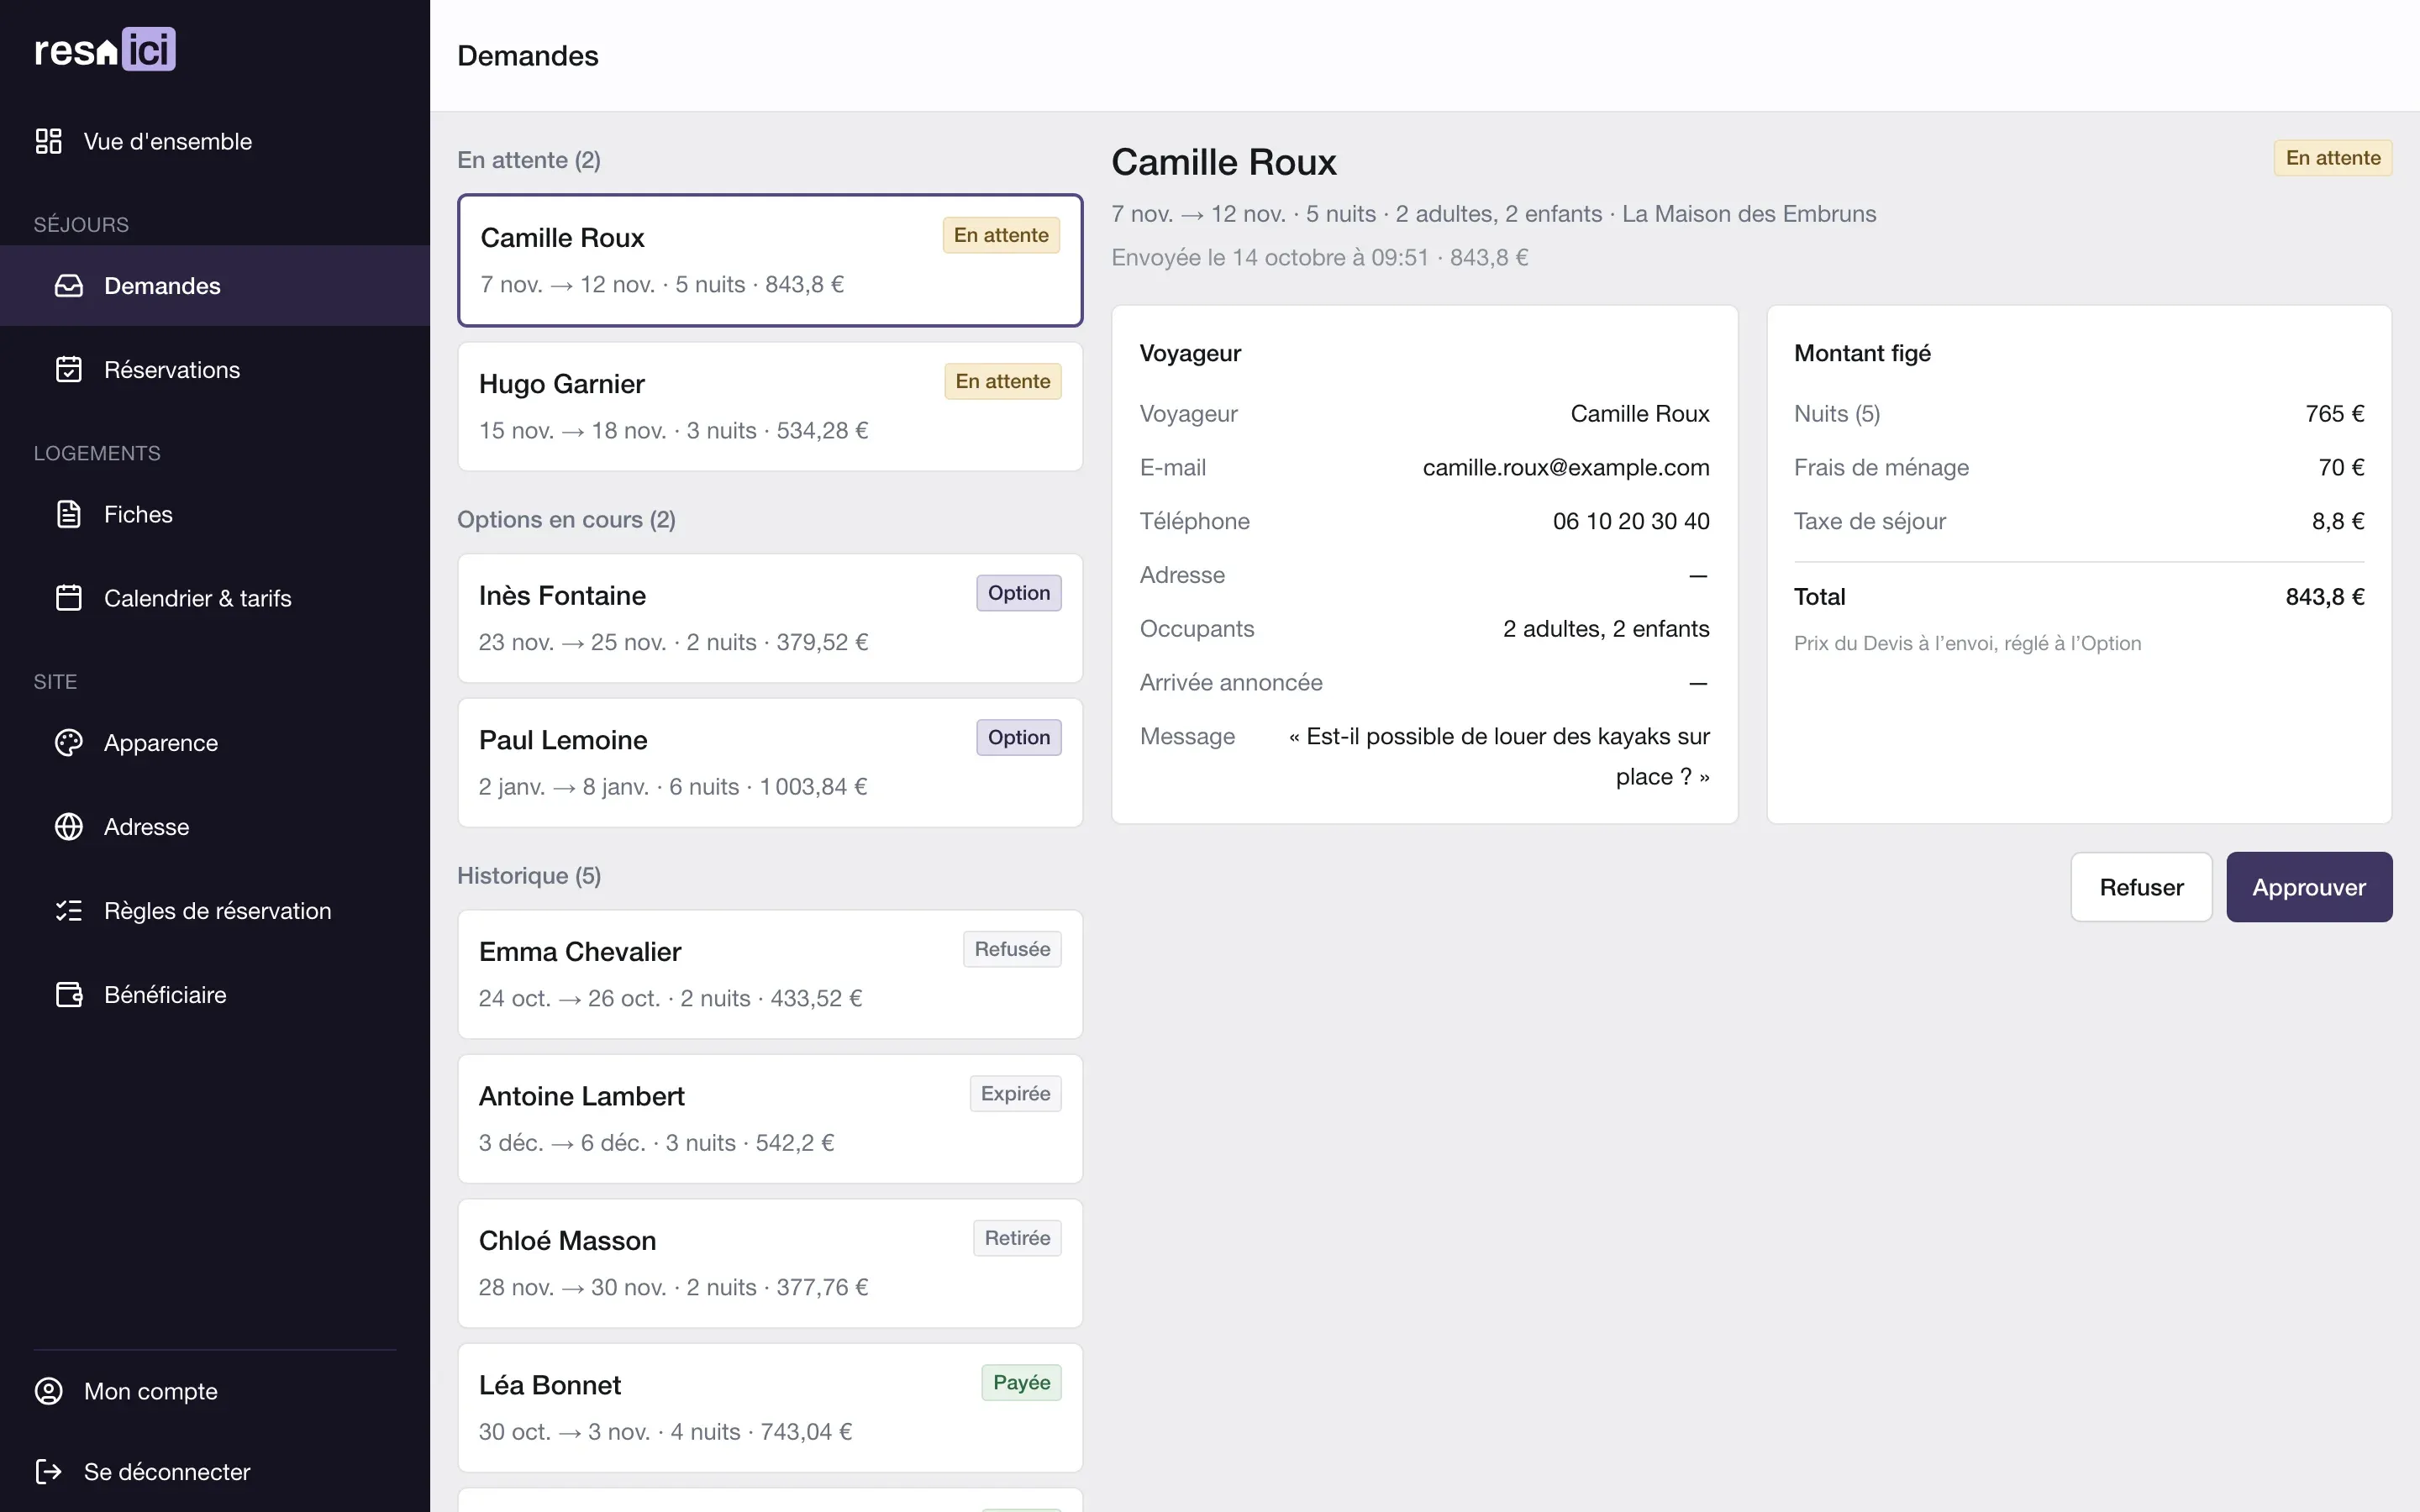The height and width of the screenshot is (1512, 2420).
Task: Click the 'Options en cours (2)' heading
Action: [566, 520]
